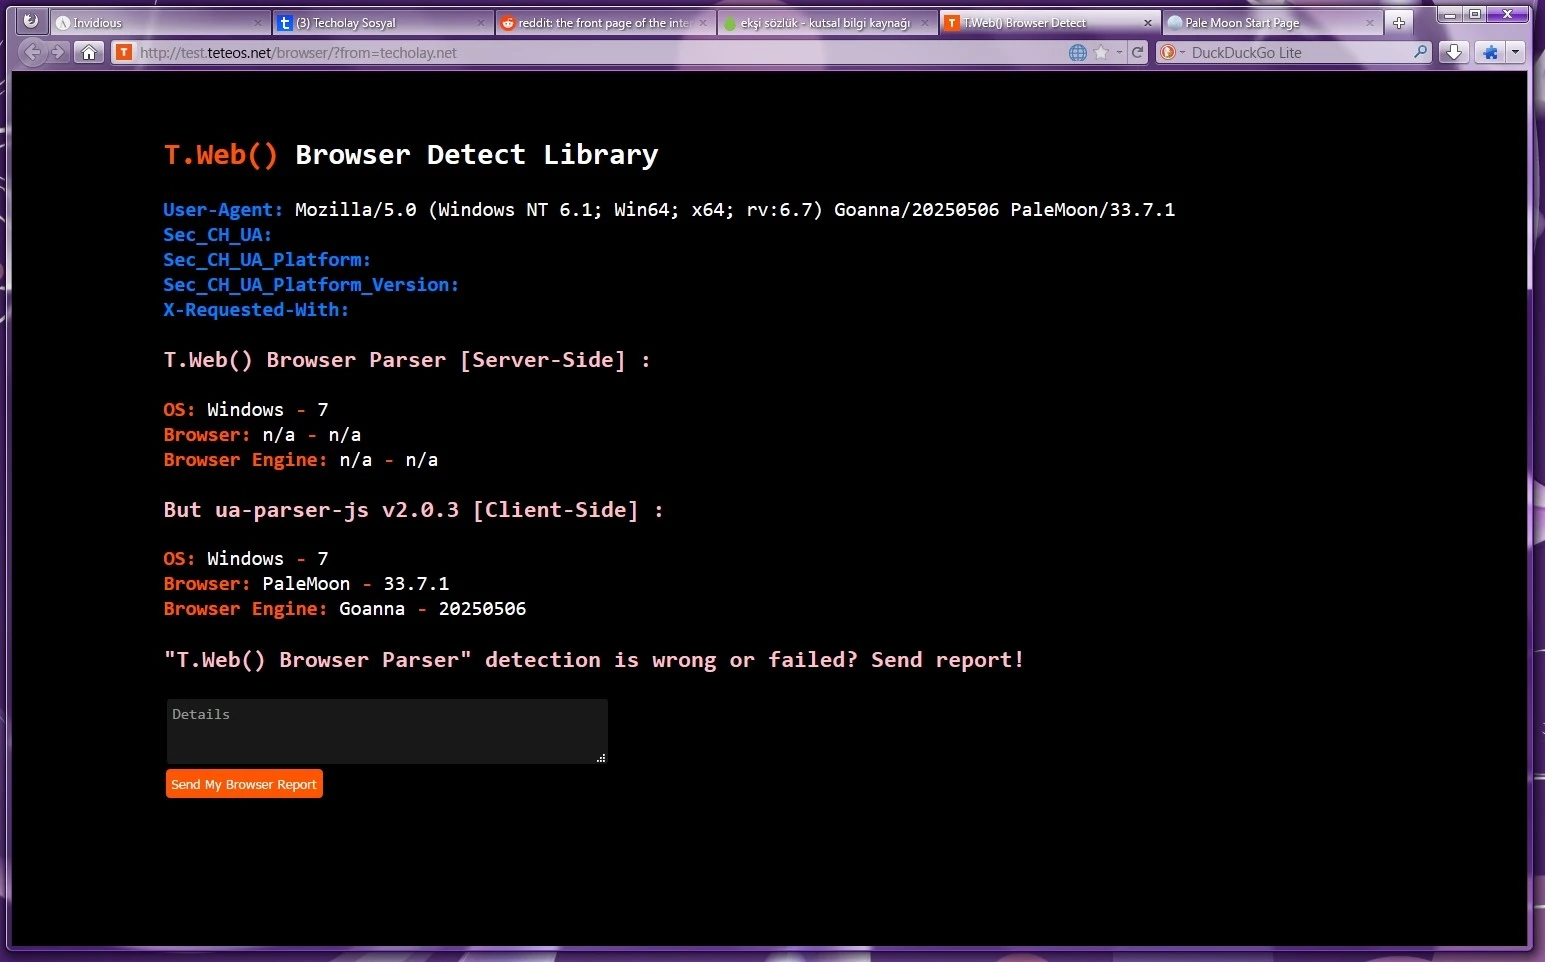This screenshot has height=962, width=1545.
Task: Maximize the Pale Moon window
Action: click(1475, 14)
